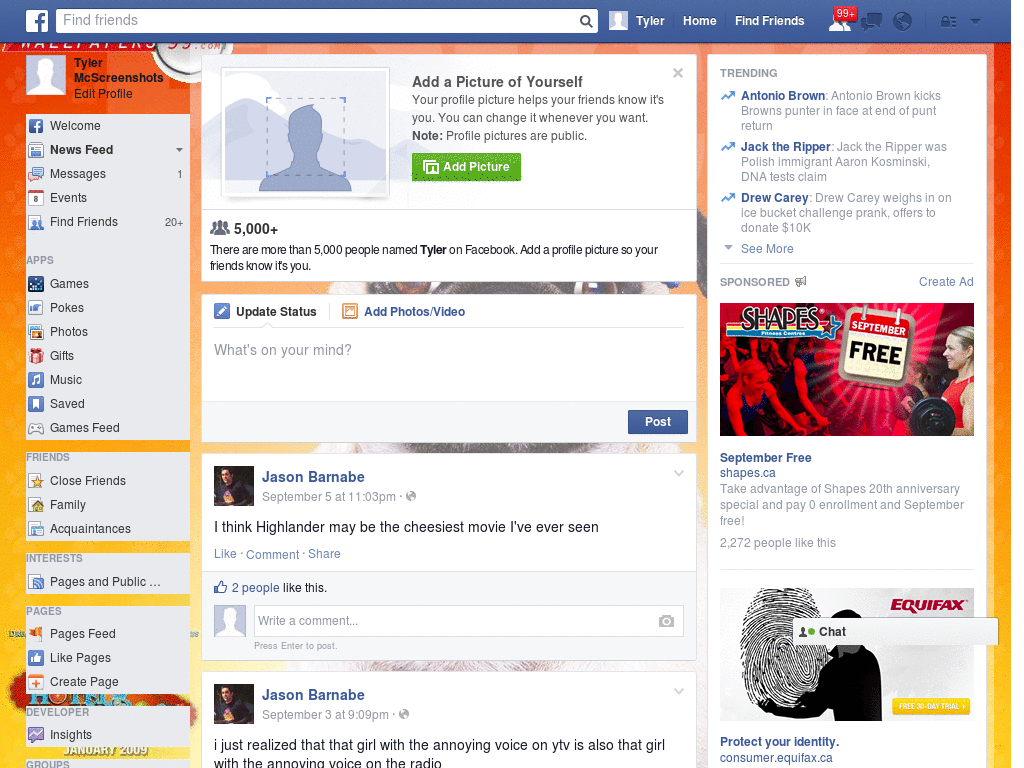Open Find Friends in top bar
The height and width of the screenshot is (768, 1024).
pos(769,21)
